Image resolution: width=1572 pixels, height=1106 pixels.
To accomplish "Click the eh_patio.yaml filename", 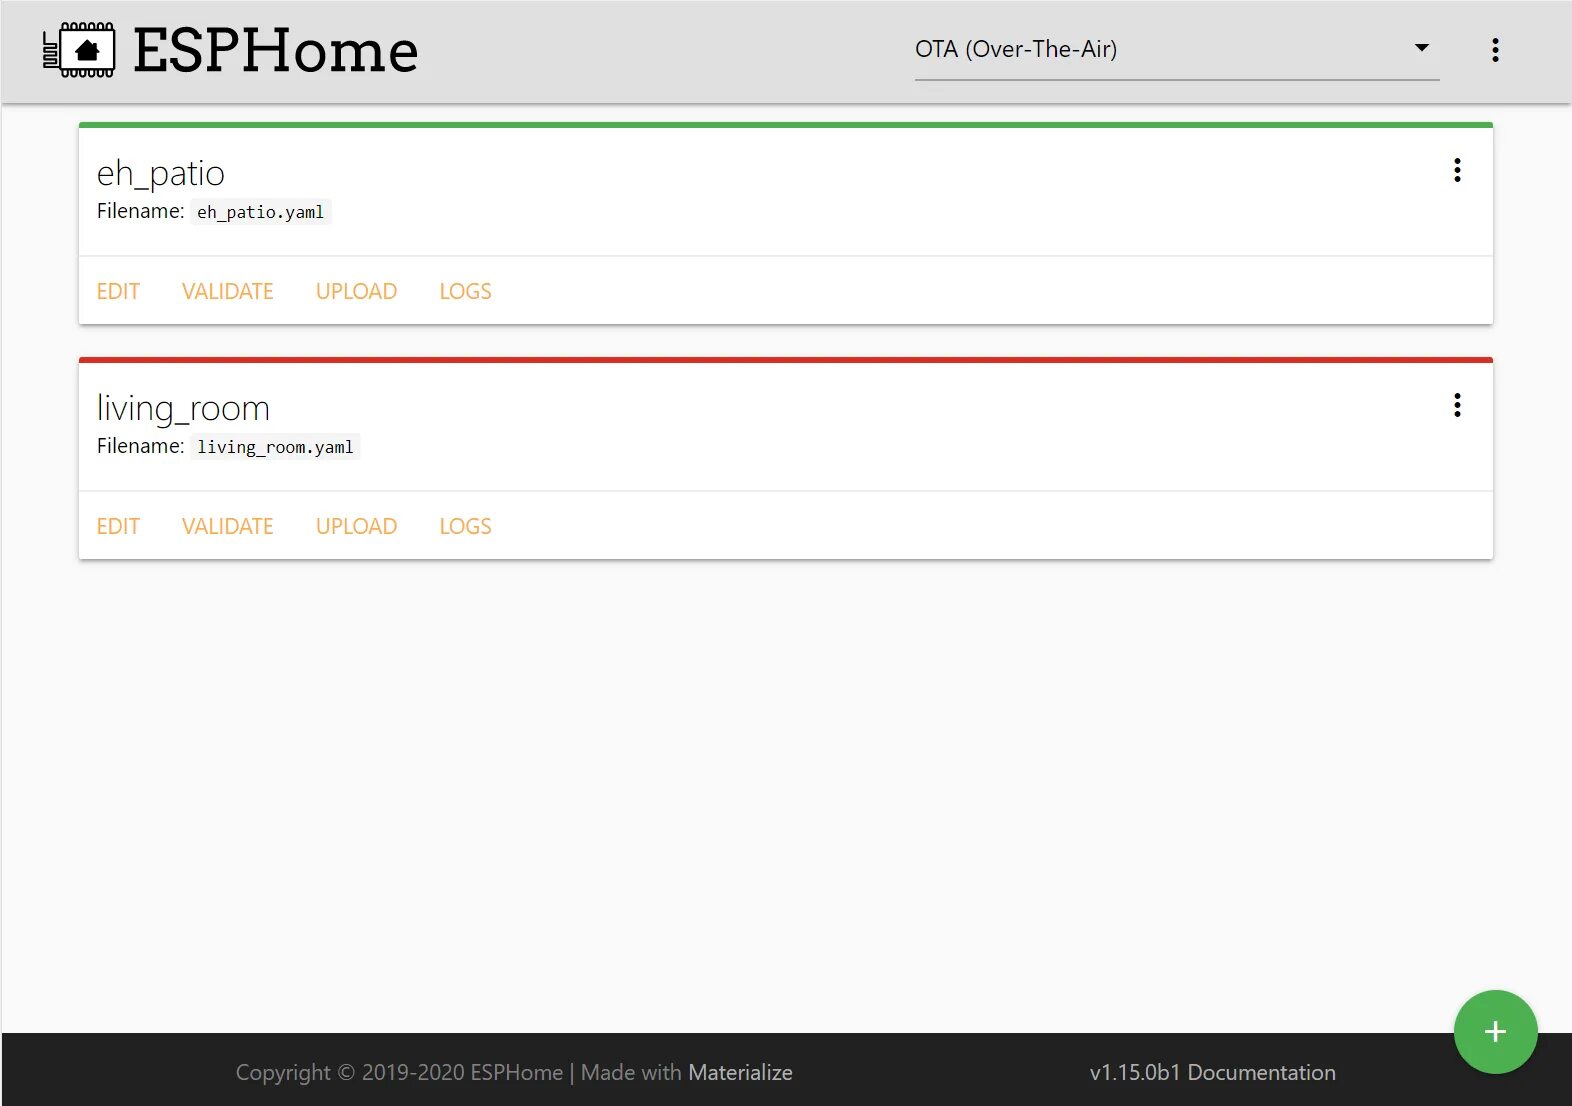I will point(260,212).
